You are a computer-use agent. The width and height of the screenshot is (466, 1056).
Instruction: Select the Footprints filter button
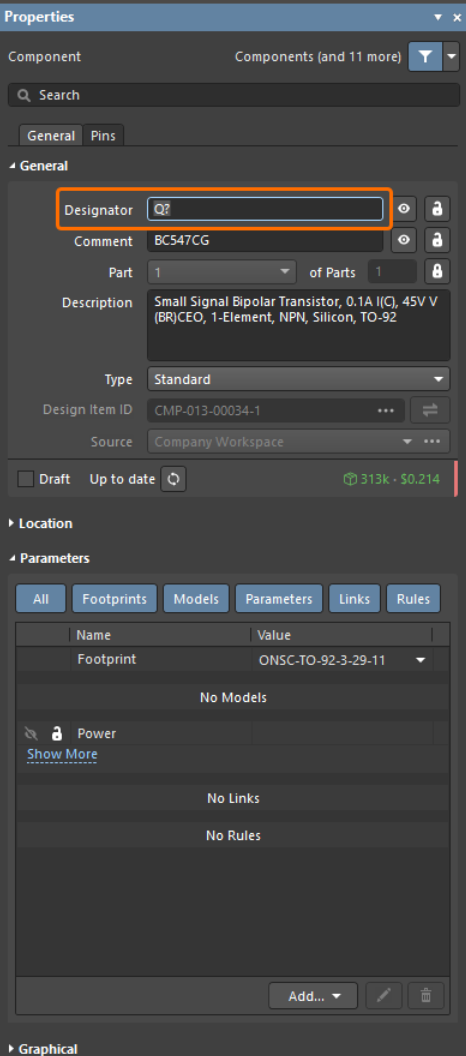[x=114, y=599]
